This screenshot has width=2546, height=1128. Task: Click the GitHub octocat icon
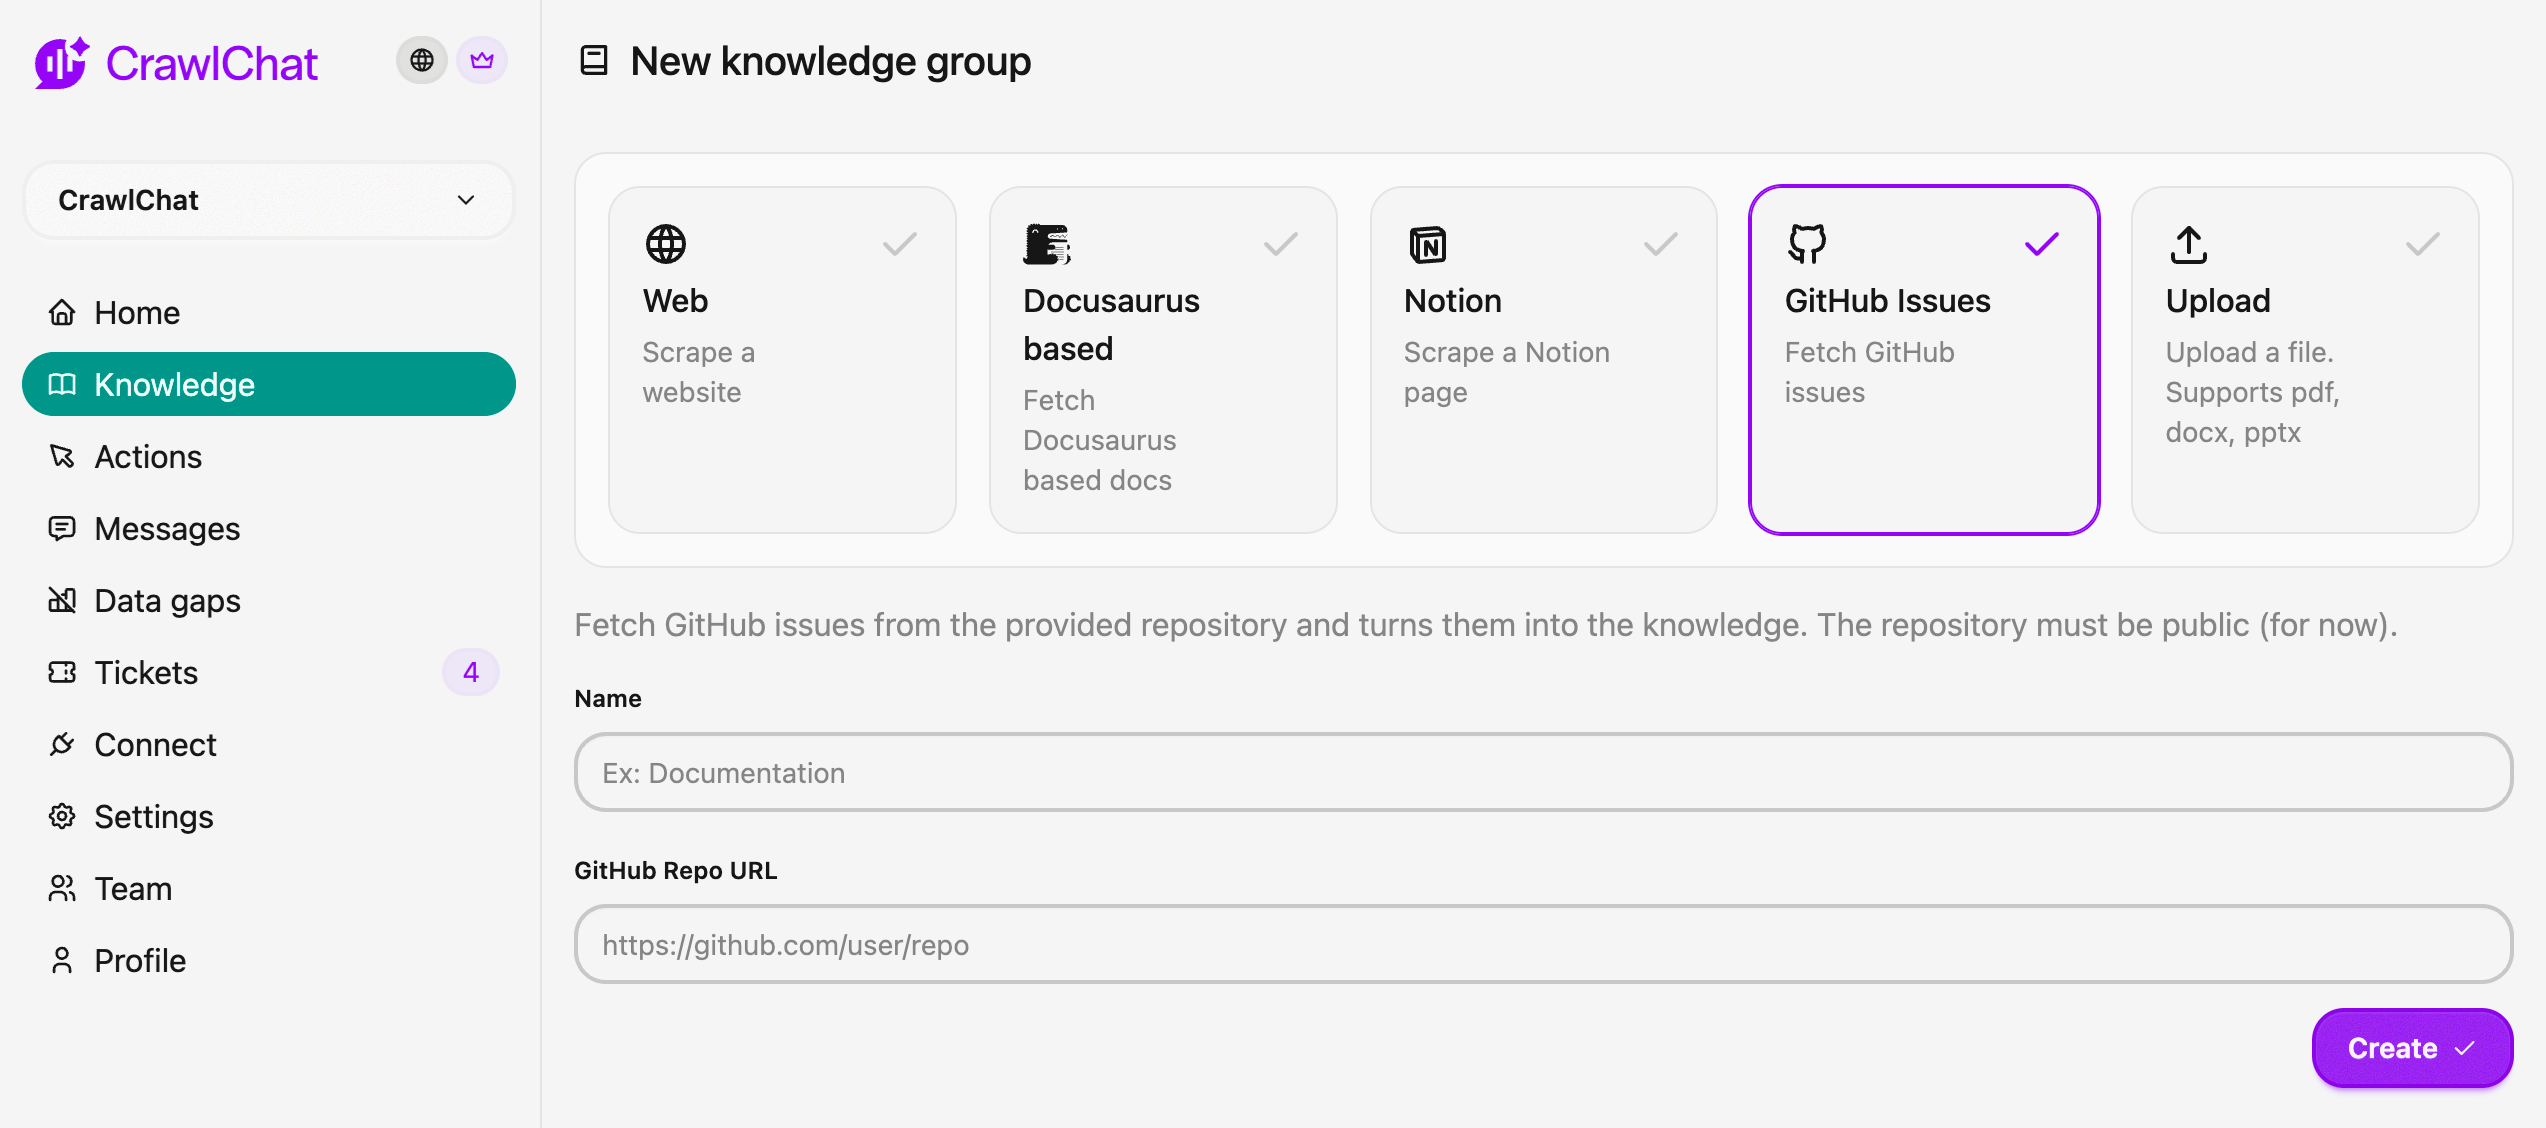(x=1807, y=244)
